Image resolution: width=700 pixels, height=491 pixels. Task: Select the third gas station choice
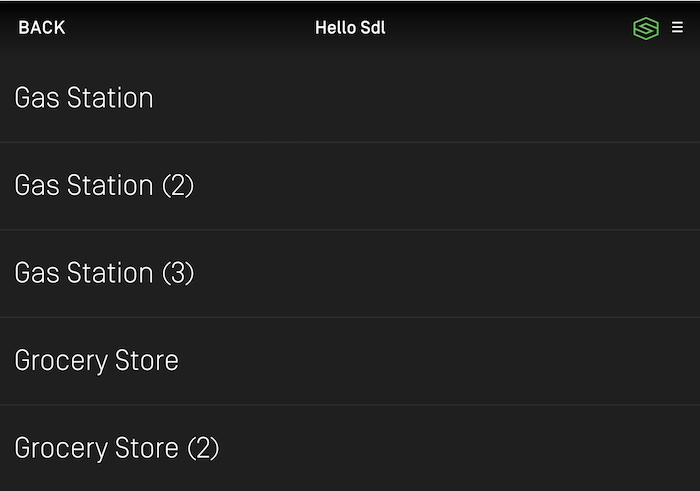click(x=104, y=273)
